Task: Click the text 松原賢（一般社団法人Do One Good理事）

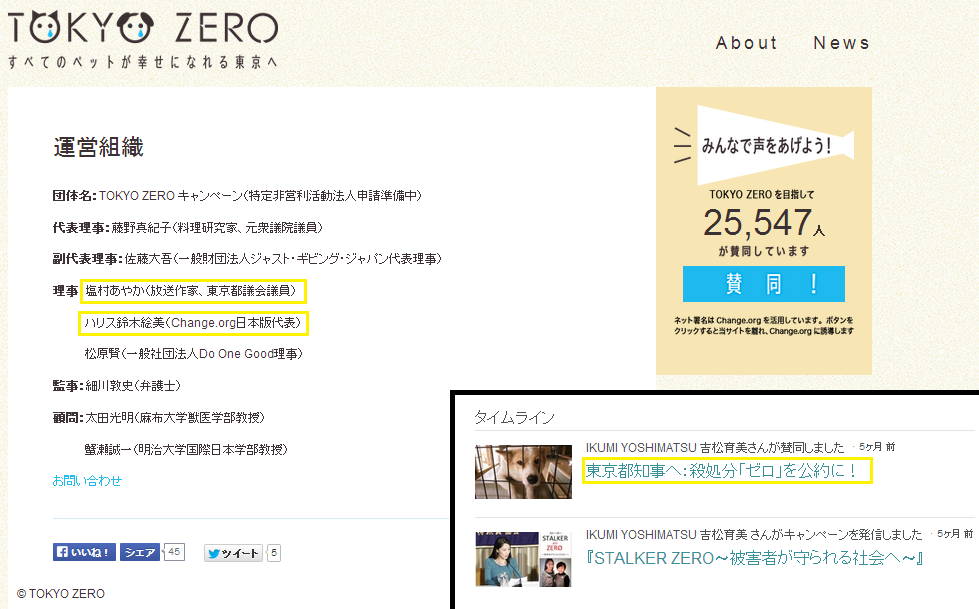Action: (194, 354)
